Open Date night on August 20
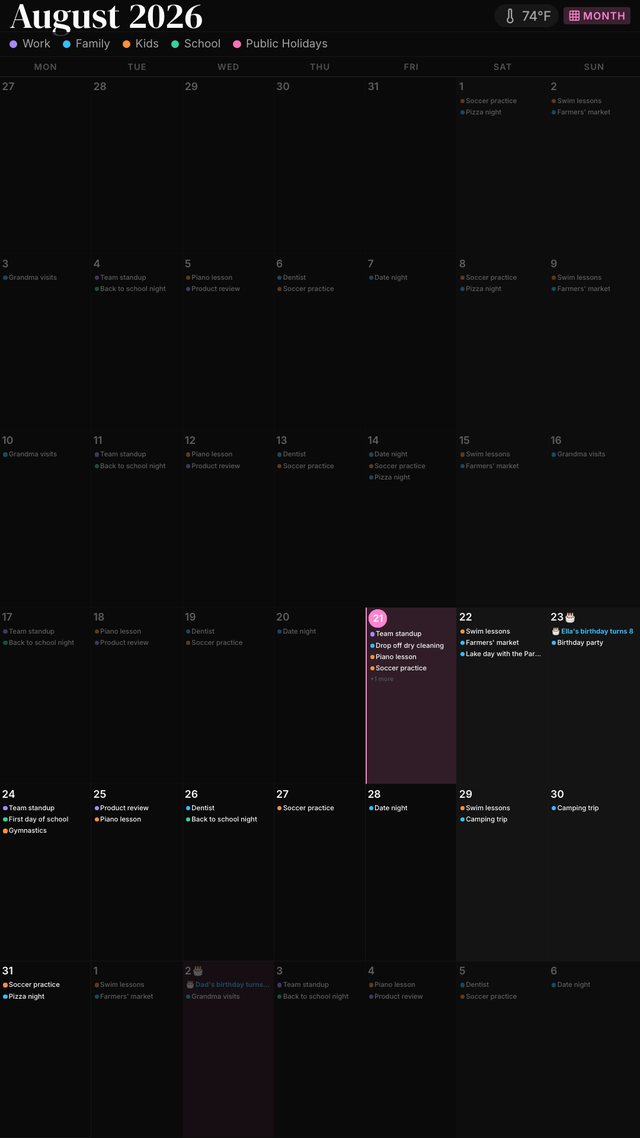The width and height of the screenshot is (640, 1138). coord(298,631)
